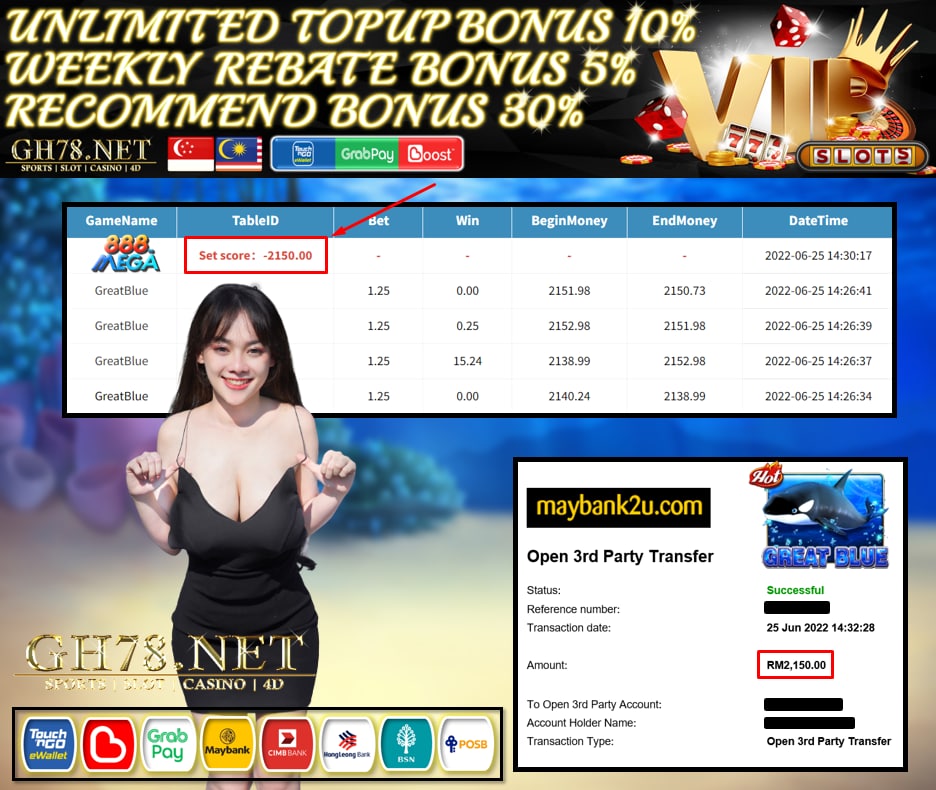The image size is (936, 790).
Task: Choose the Maybank payment icon
Action: pyautogui.click(x=227, y=744)
